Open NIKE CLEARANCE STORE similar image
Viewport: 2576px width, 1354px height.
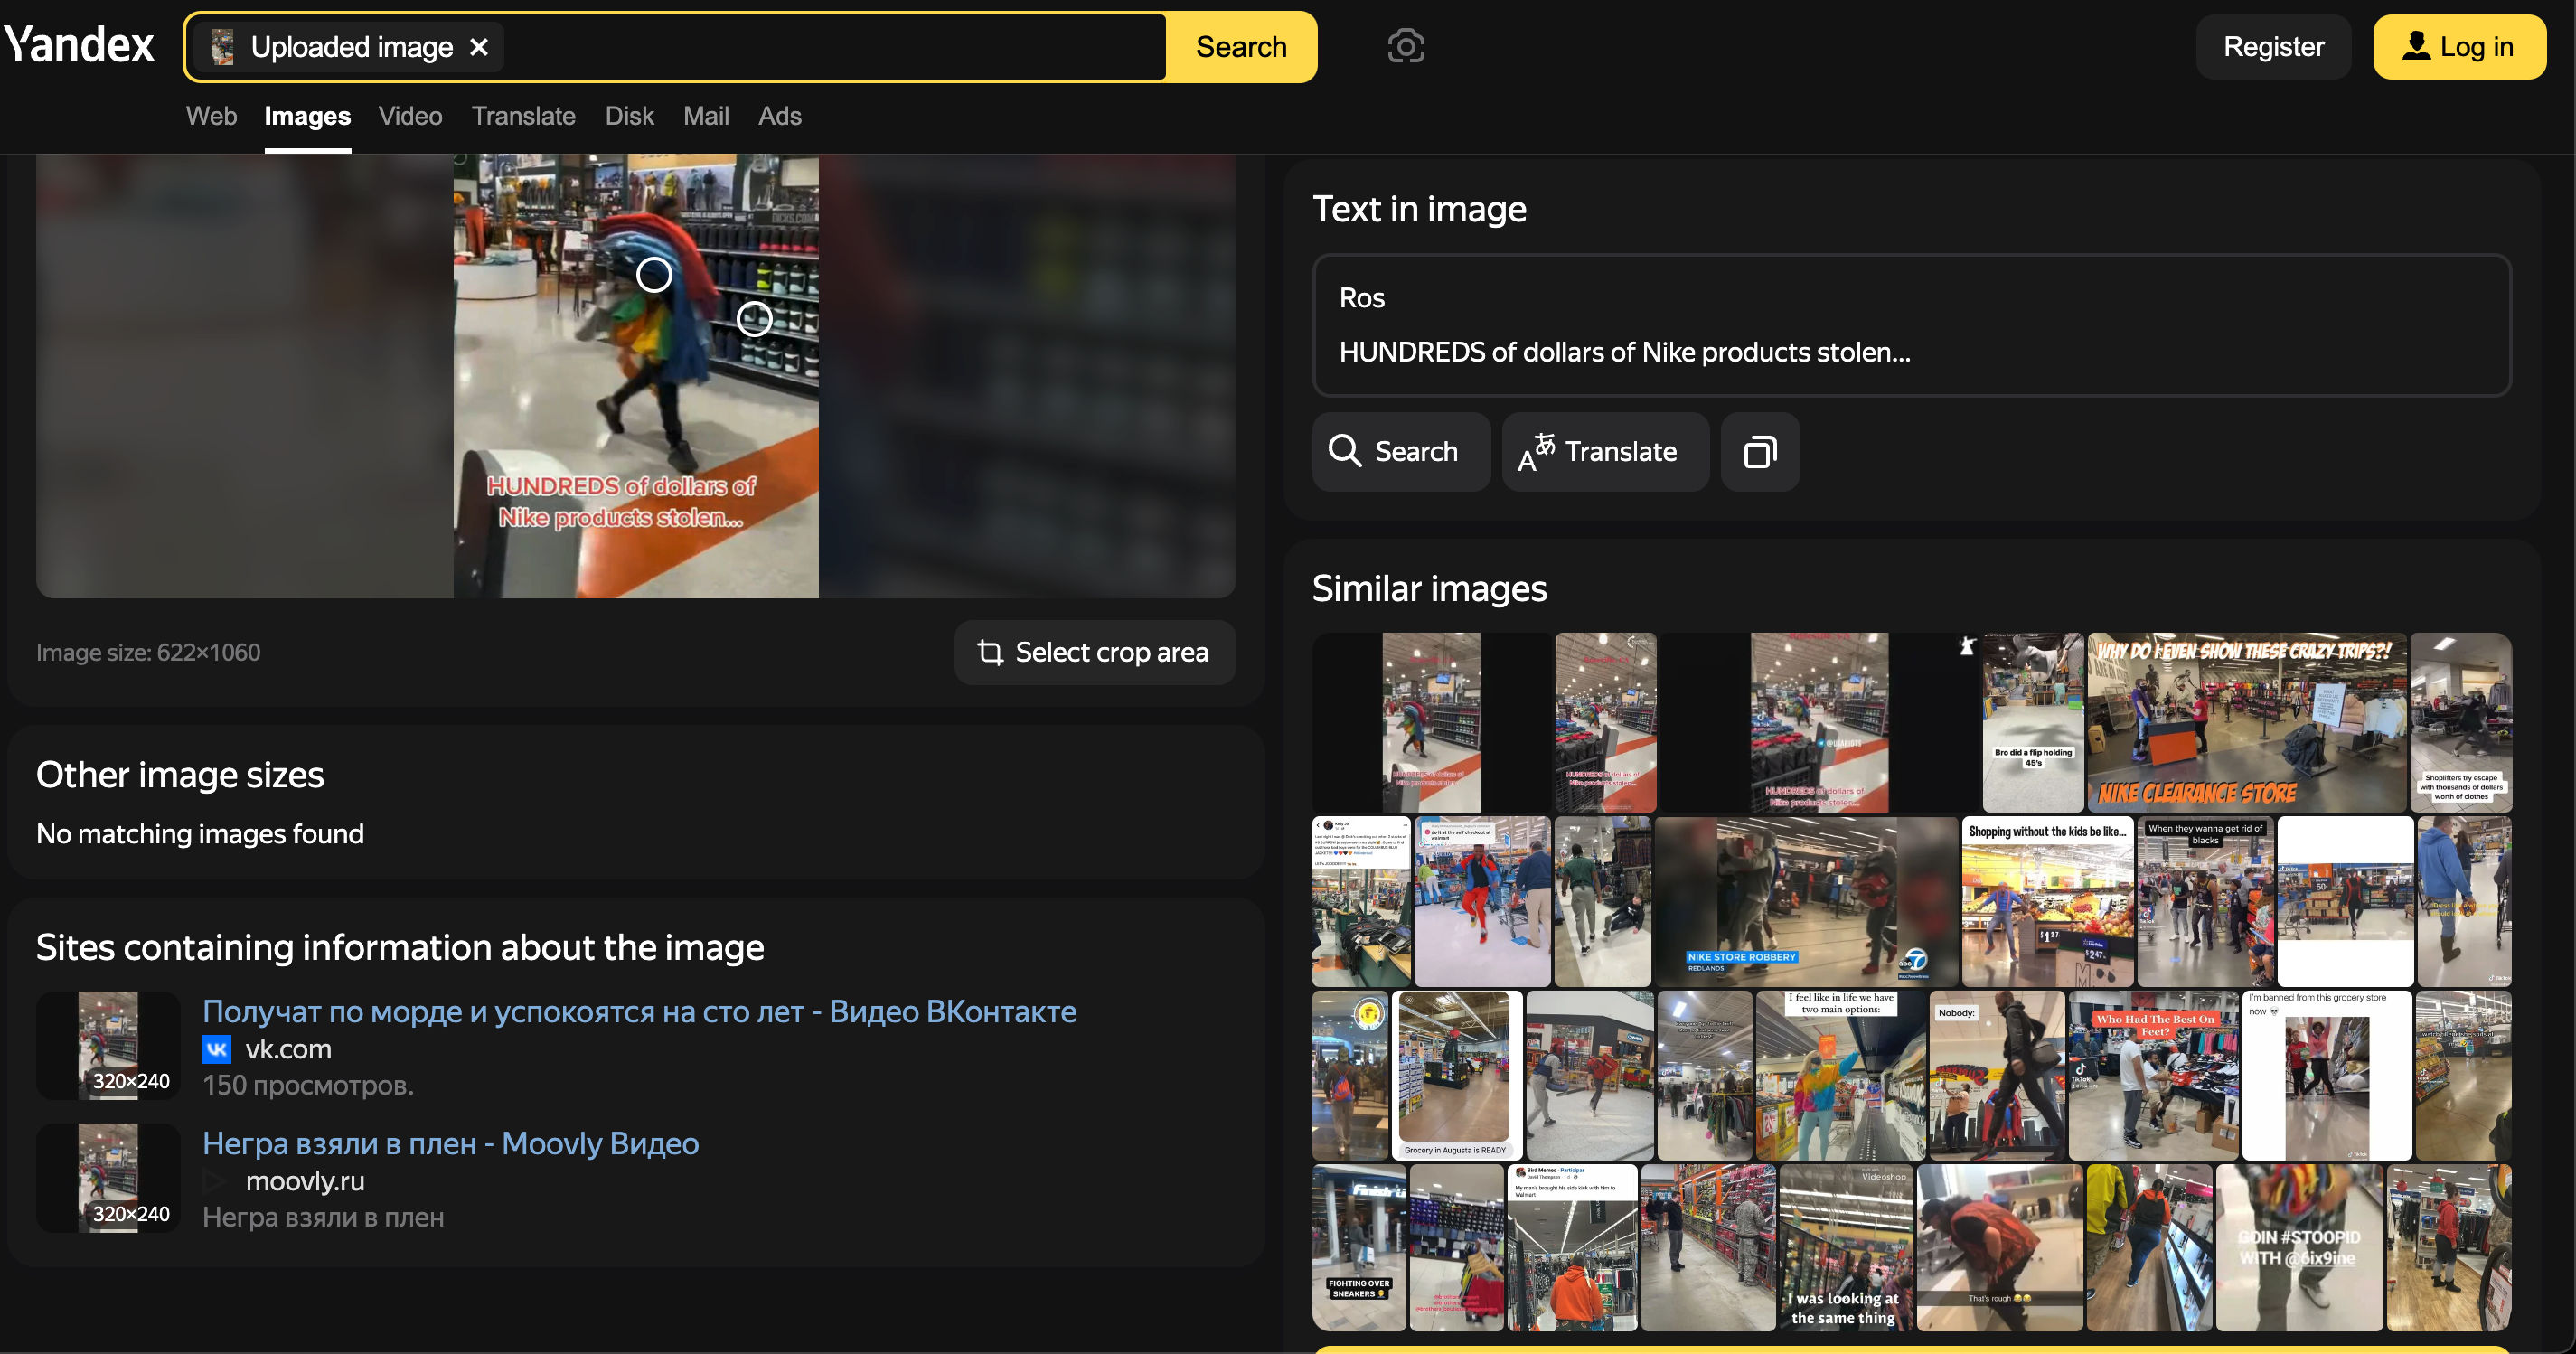tap(2246, 722)
